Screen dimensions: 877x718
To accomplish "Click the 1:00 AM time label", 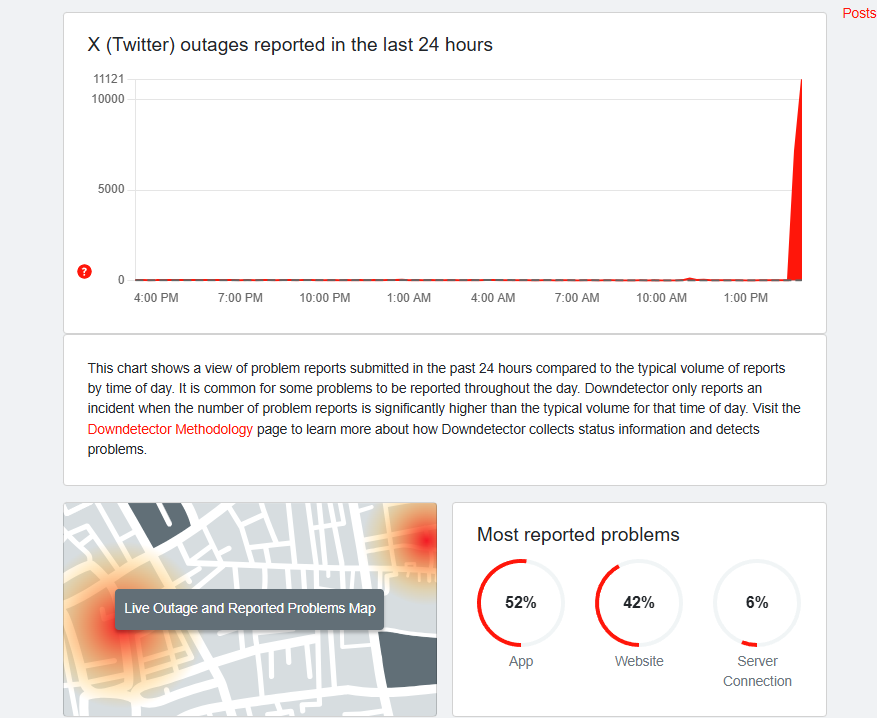I will [x=409, y=298].
